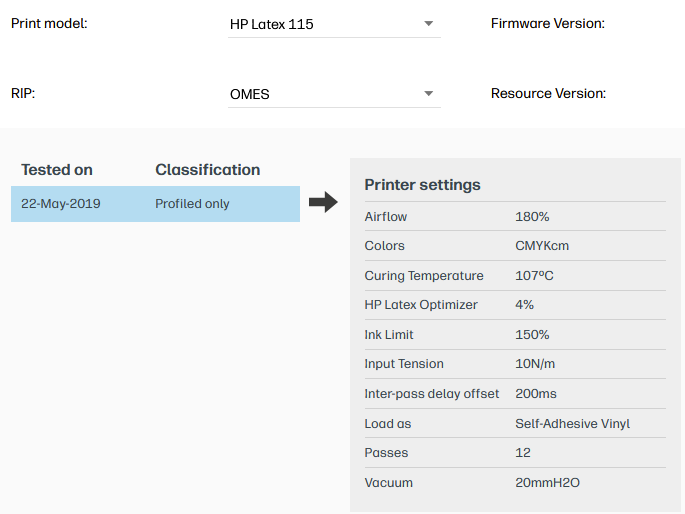This screenshot has height=514, width=685.
Task: Click the Curing Temperature label
Action: coord(424,276)
